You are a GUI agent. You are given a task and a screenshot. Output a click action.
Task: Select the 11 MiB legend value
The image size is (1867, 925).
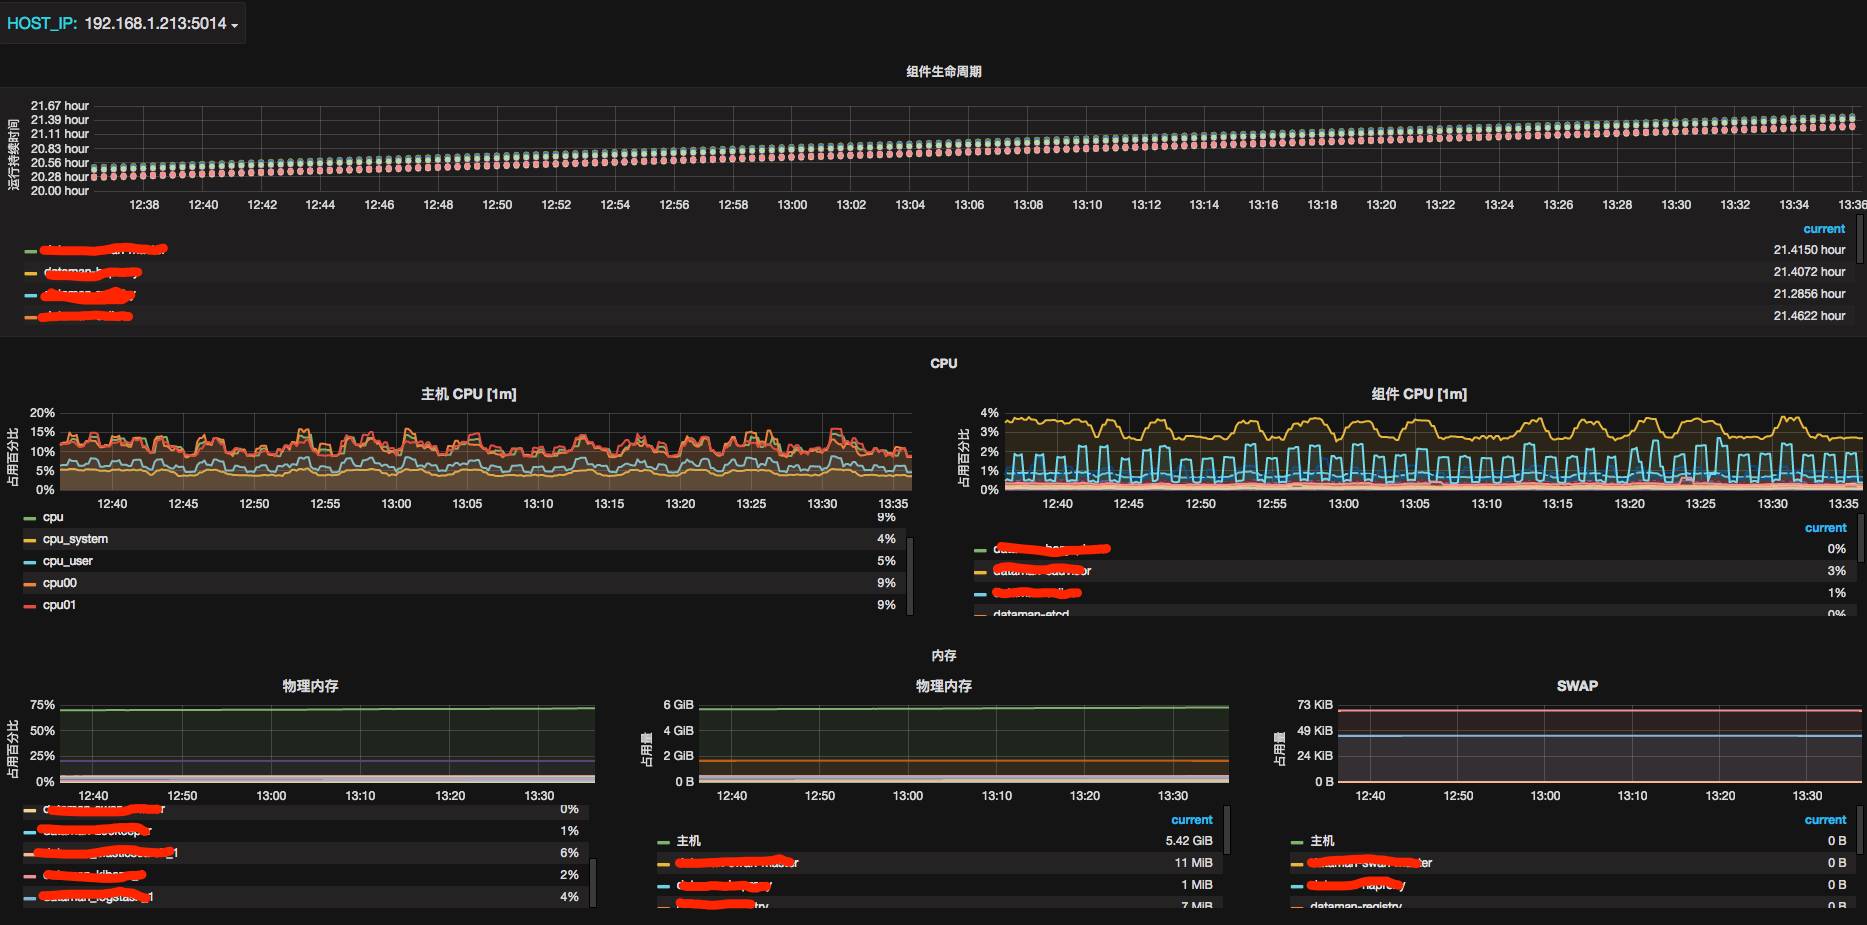coord(1194,863)
